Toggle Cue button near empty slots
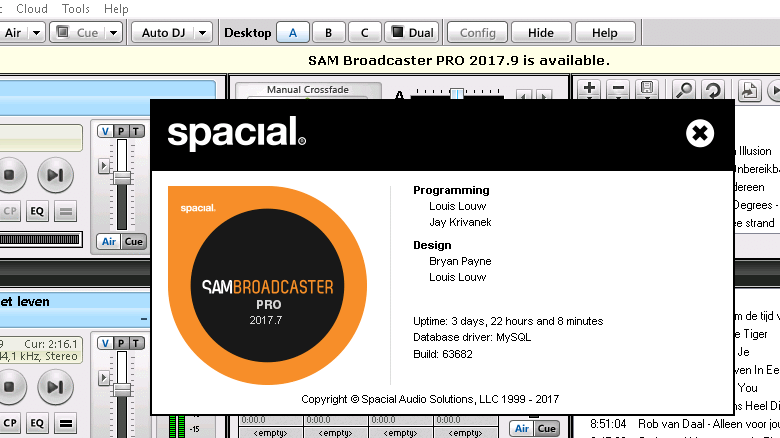This screenshot has height=438, width=780. (x=547, y=429)
